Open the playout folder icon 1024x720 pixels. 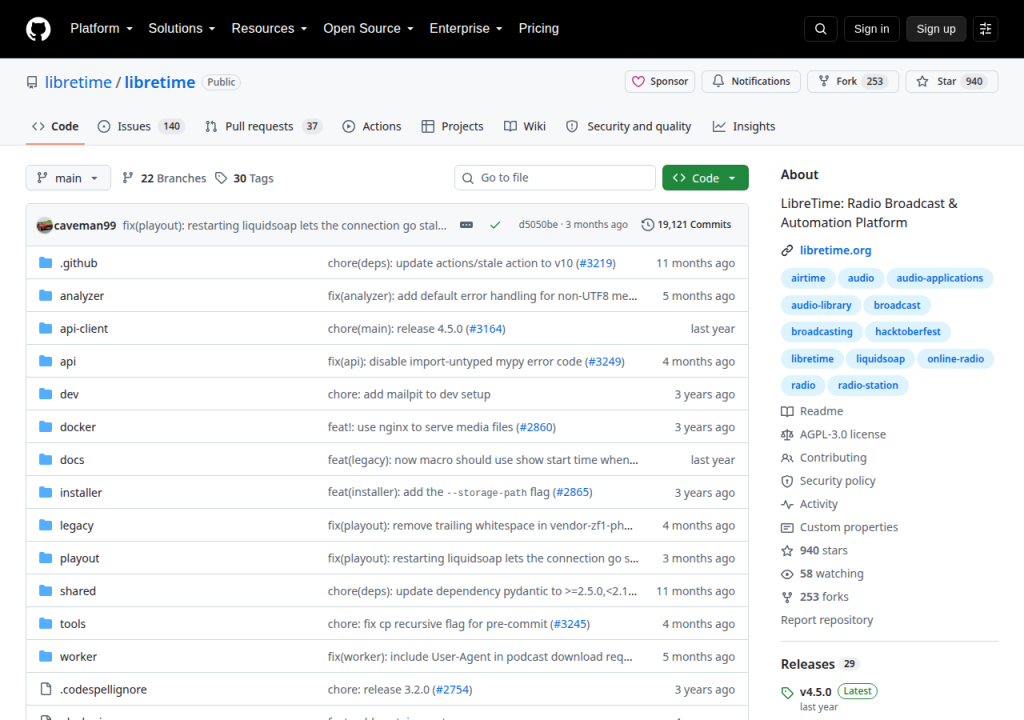click(45, 558)
